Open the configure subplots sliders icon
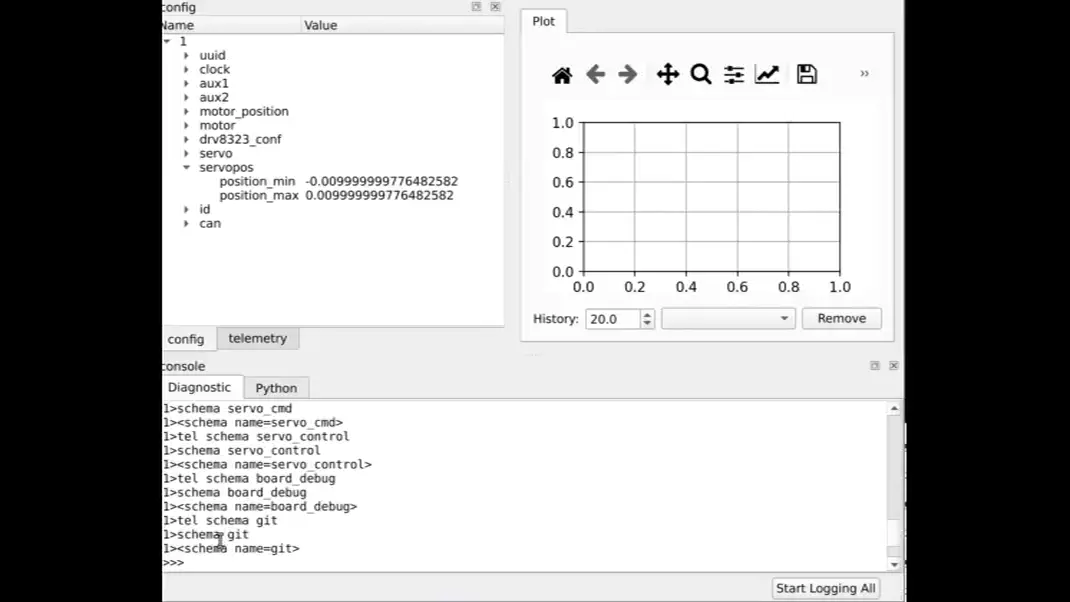The height and width of the screenshot is (602, 1070). point(734,75)
